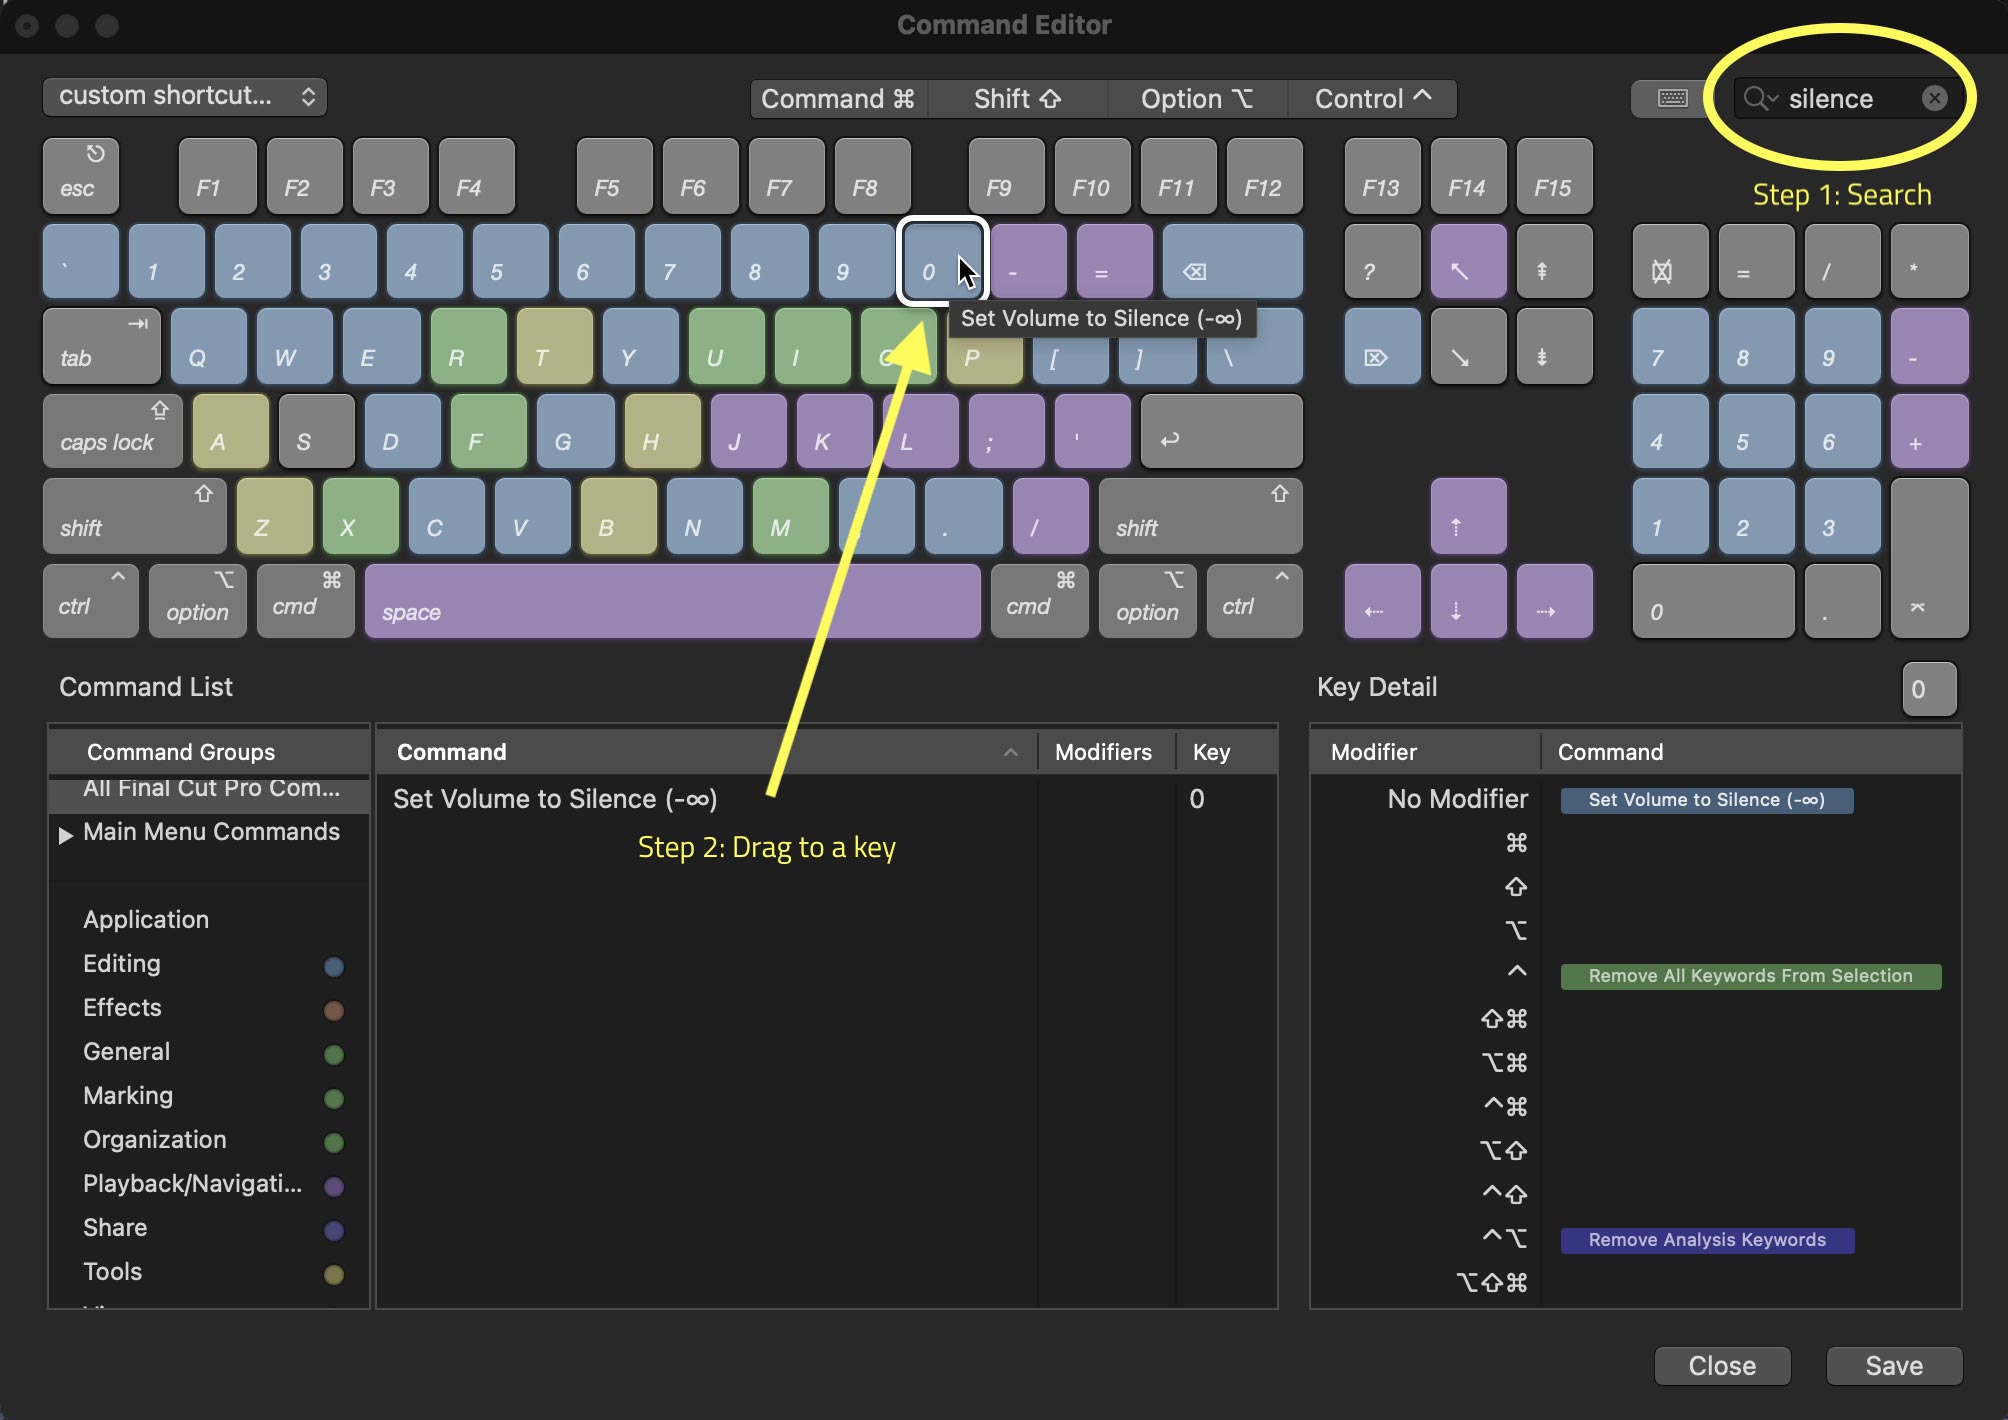Select the Effects command group
Screen dimensions: 2008x1420
(210, 1008)
